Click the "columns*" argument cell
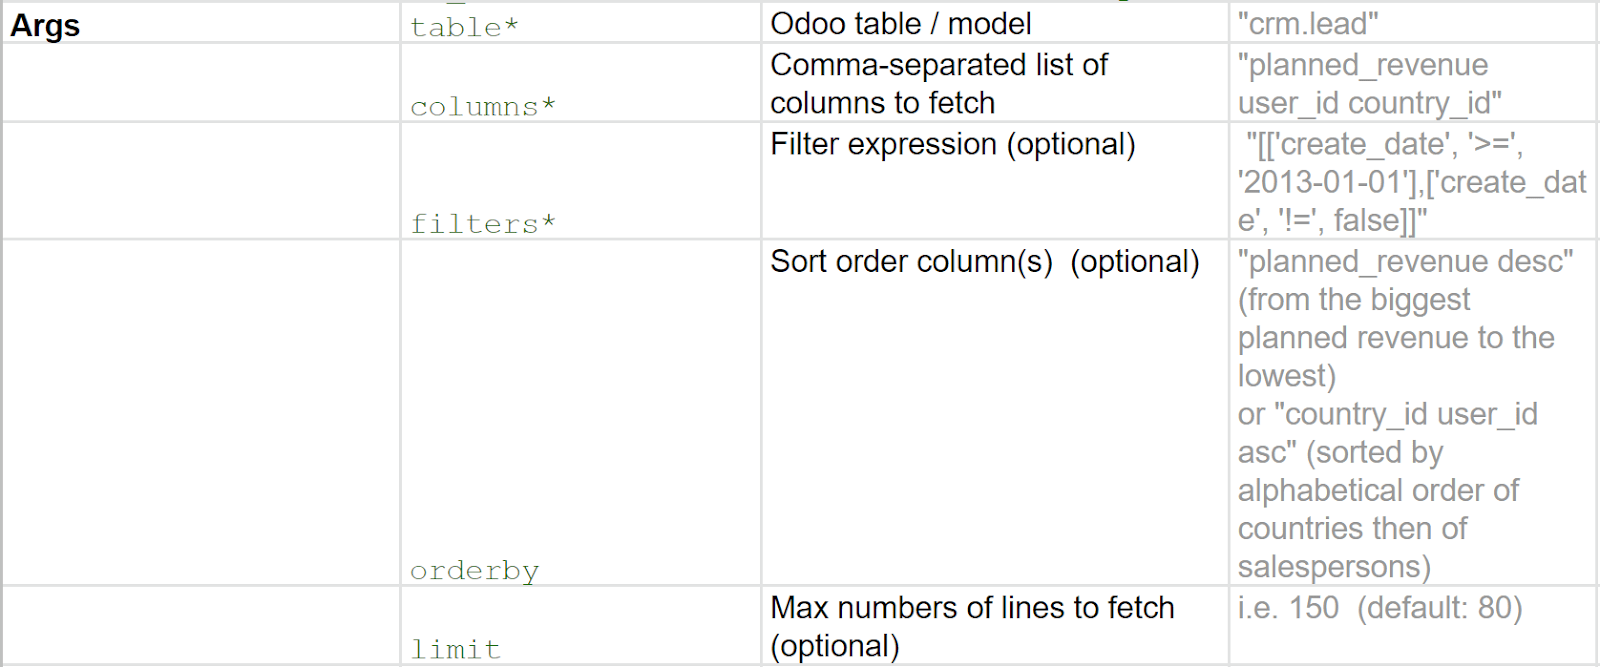This screenshot has height=667, width=1600. 482,106
